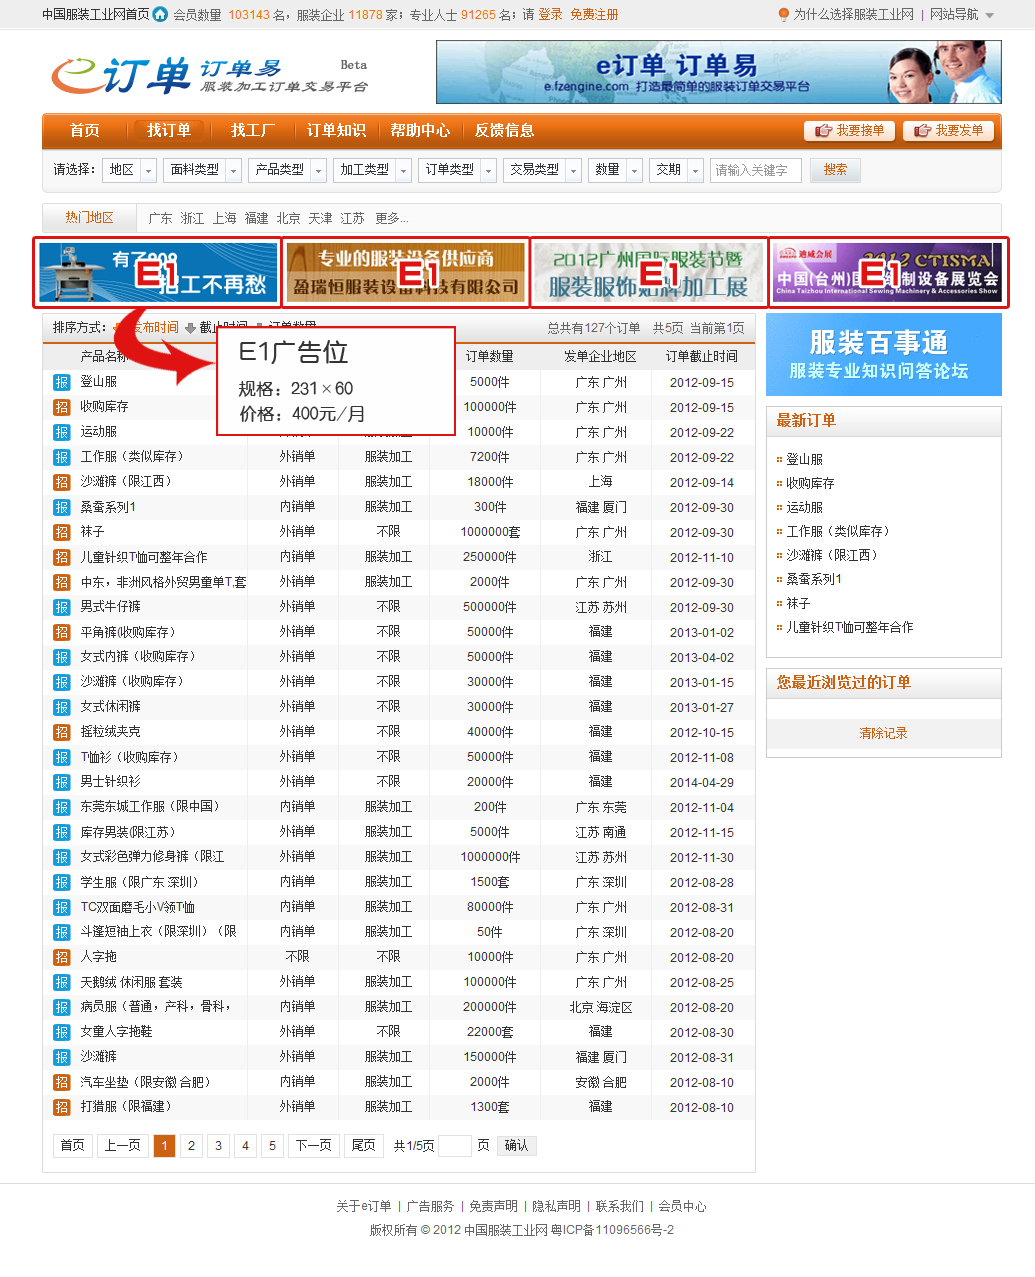
Task: Go to page 3 in pagination
Action: pos(218,1146)
